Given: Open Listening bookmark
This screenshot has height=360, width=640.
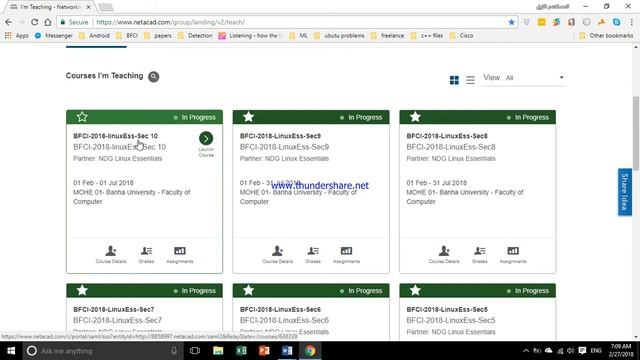Looking at the screenshot, I should pos(251,36).
